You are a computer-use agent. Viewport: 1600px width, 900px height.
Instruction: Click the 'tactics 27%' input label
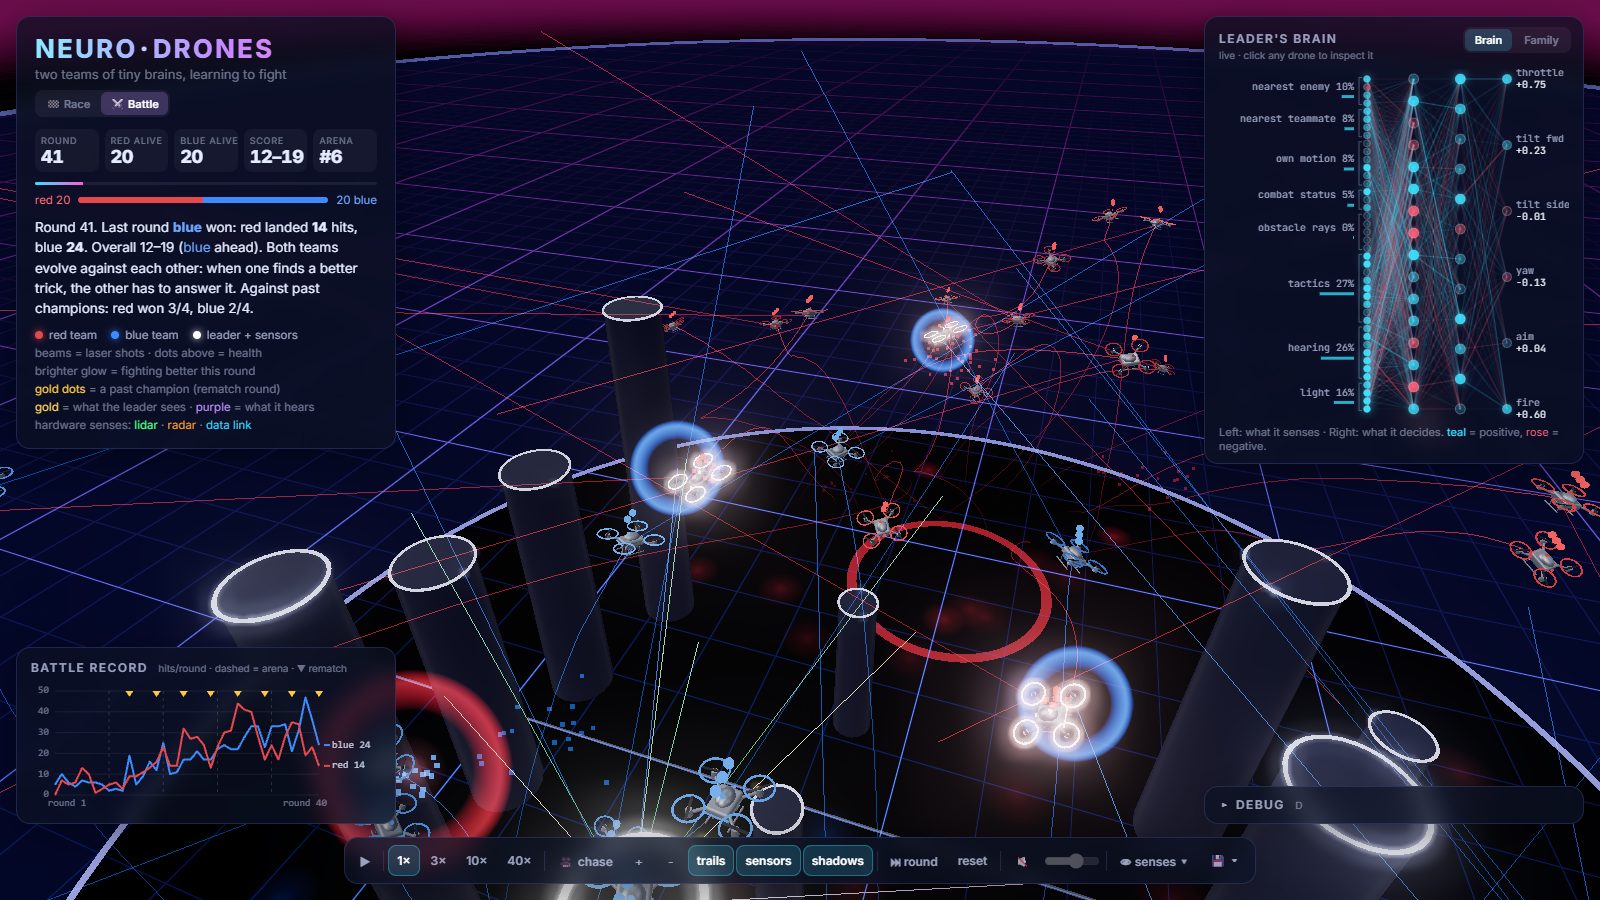(1320, 284)
